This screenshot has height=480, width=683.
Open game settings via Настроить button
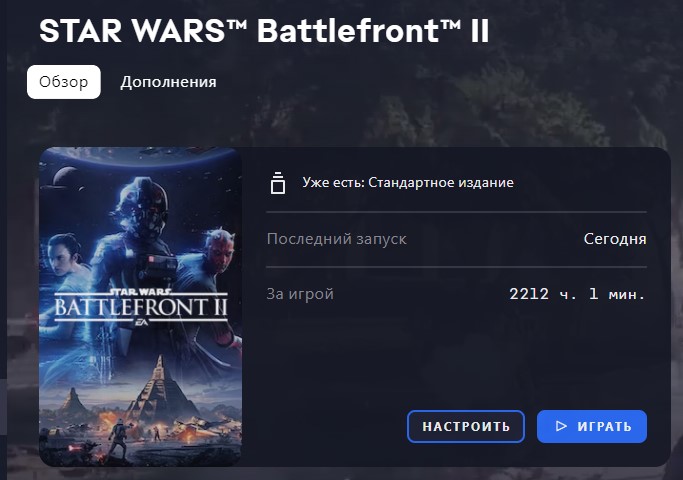point(466,426)
